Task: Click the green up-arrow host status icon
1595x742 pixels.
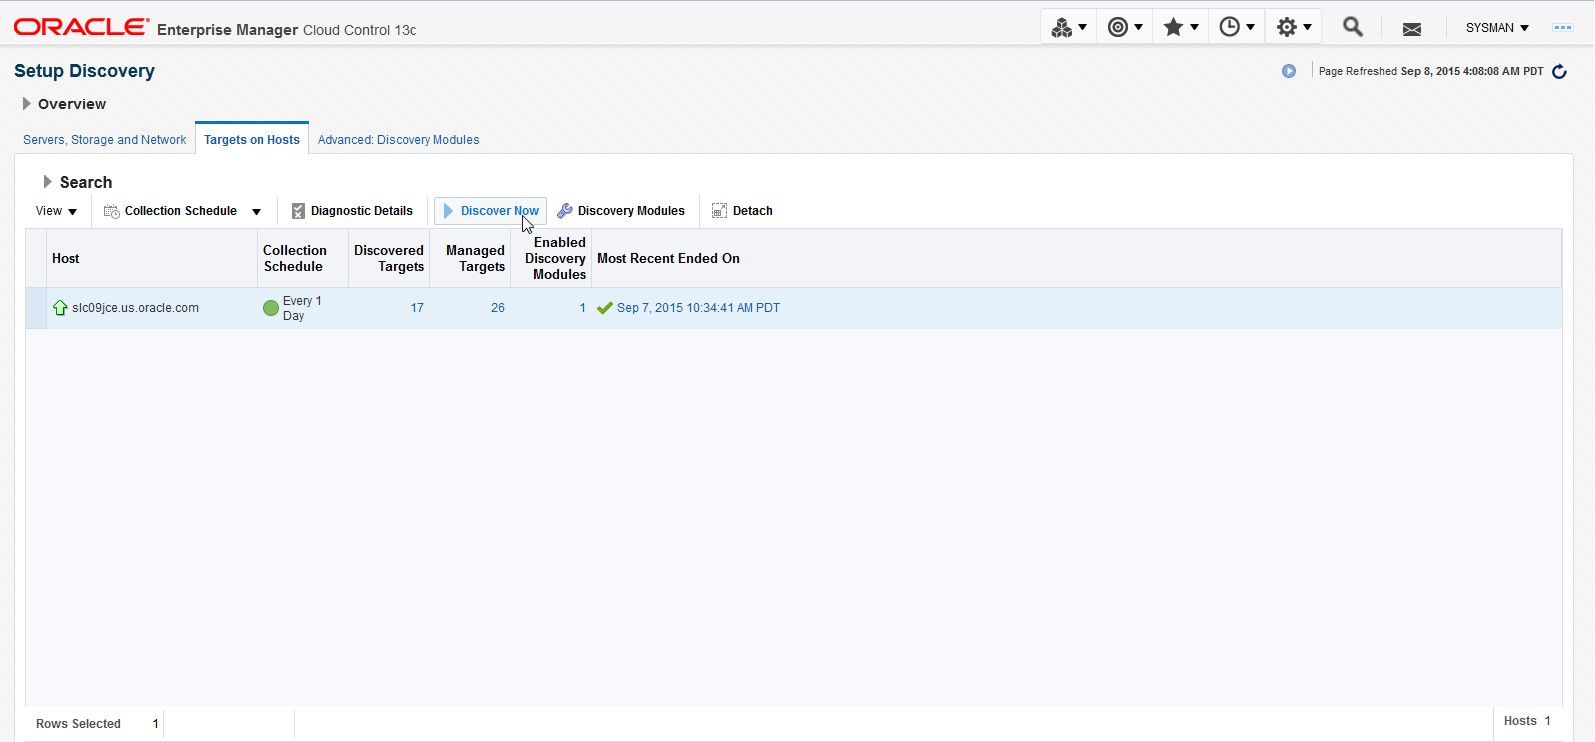Action: [60, 308]
